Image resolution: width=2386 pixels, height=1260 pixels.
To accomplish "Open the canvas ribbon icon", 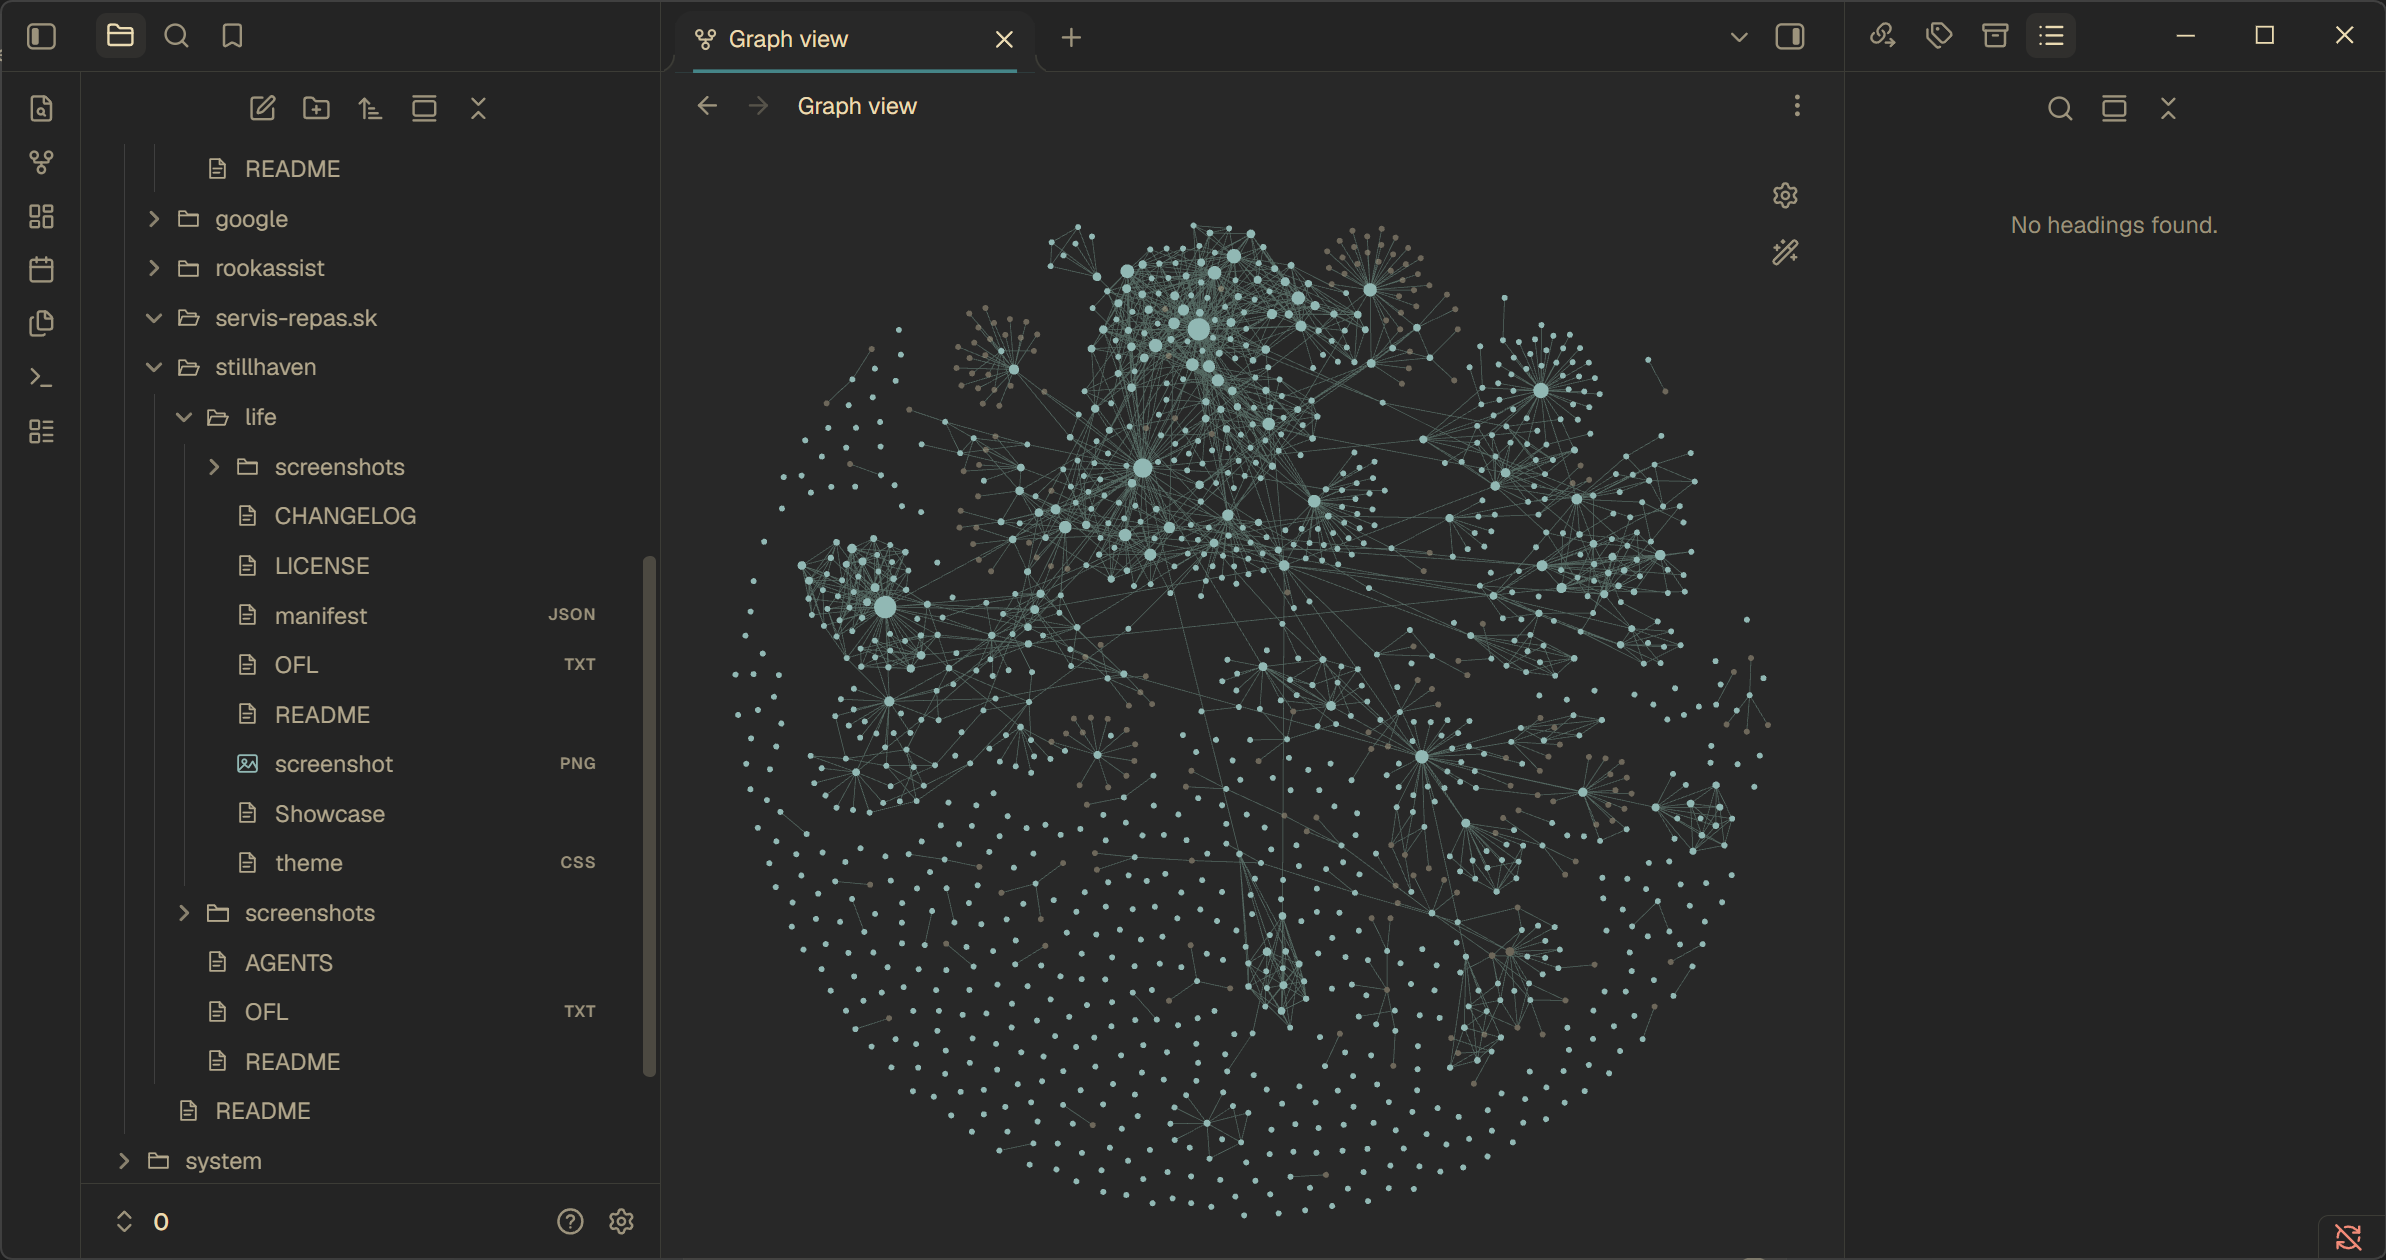I will (41, 216).
